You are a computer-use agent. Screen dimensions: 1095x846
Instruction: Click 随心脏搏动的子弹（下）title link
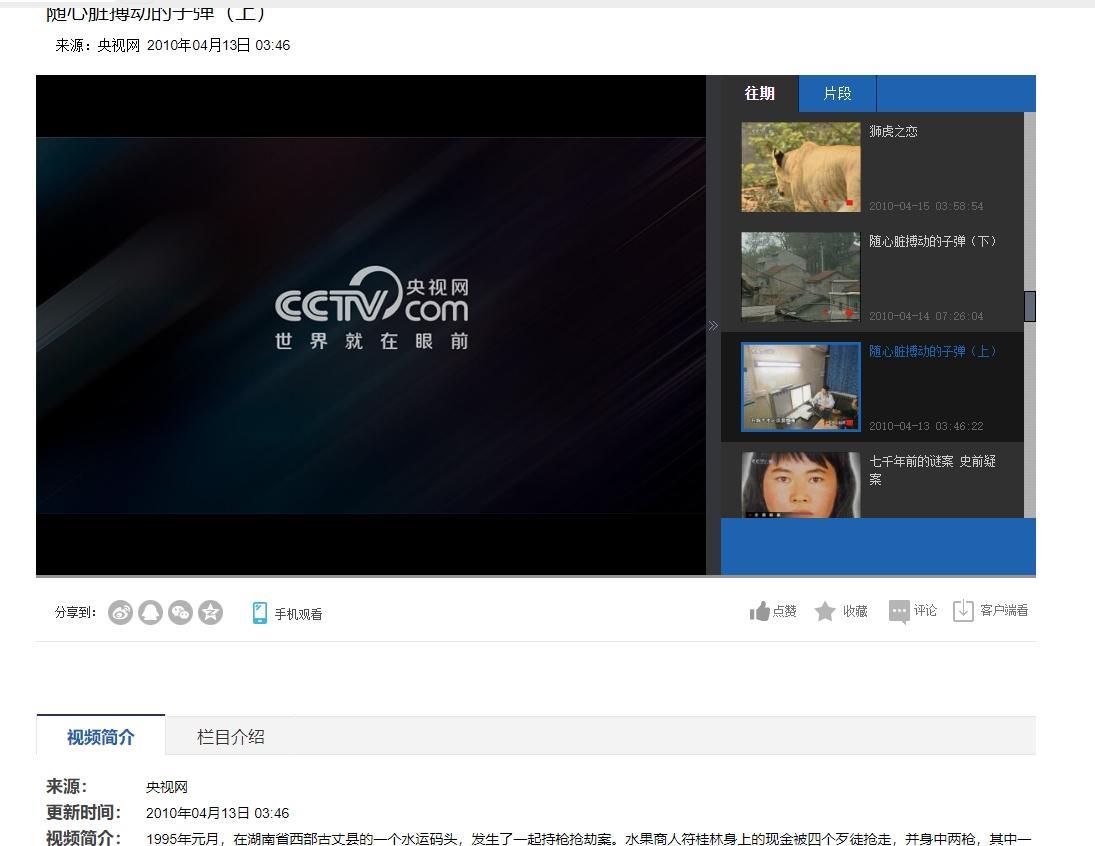(x=933, y=241)
